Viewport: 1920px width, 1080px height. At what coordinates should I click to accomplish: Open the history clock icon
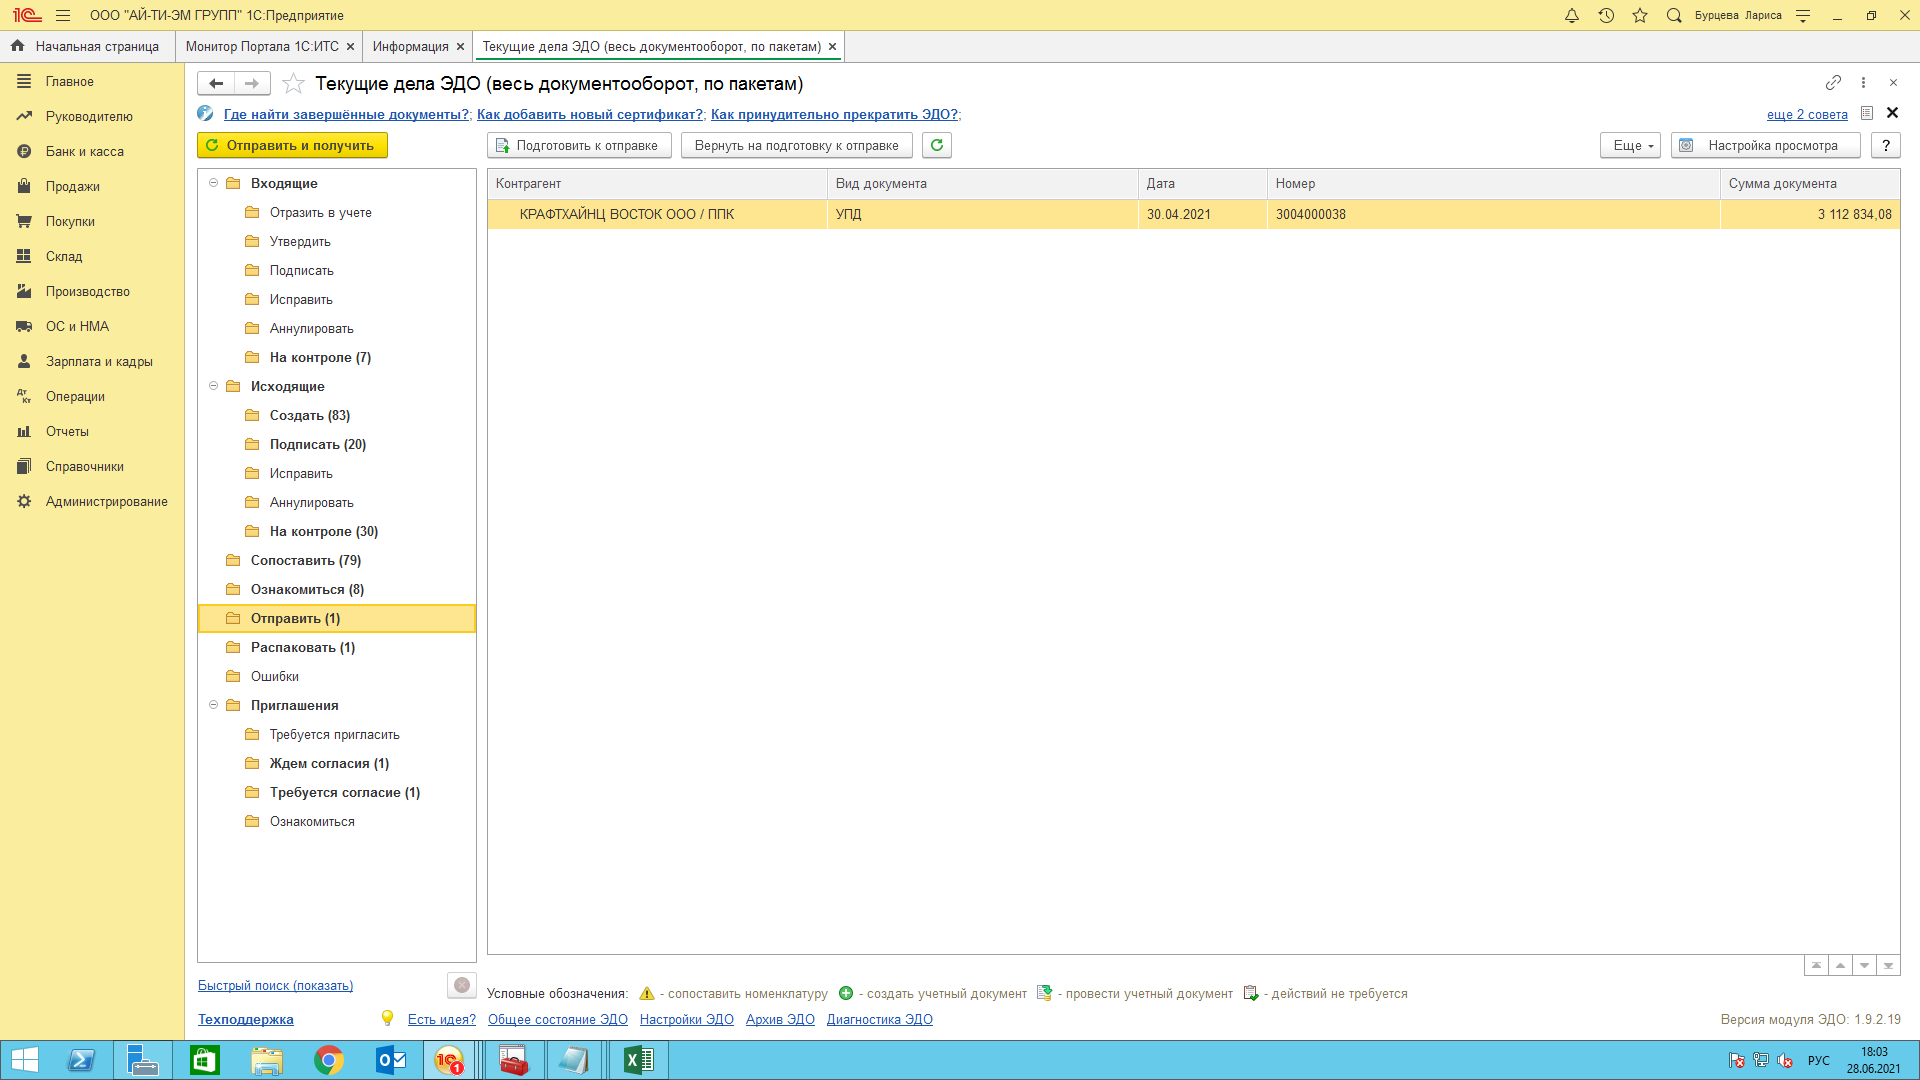pos(1606,15)
